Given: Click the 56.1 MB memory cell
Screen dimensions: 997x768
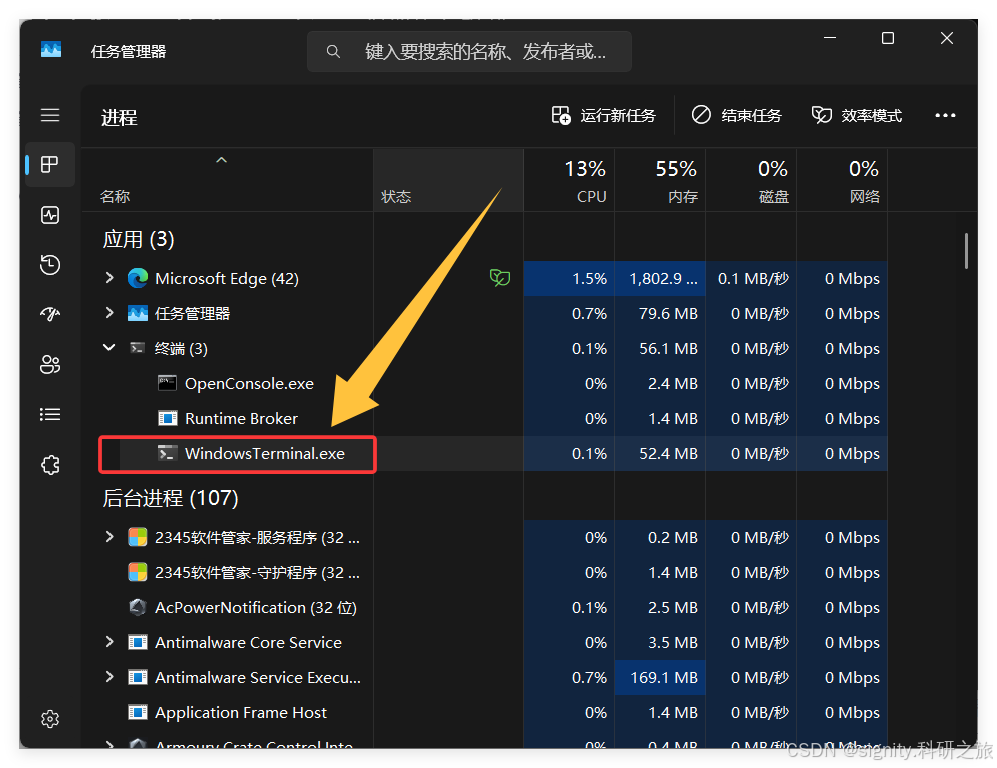Looking at the screenshot, I should coord(660,348).
